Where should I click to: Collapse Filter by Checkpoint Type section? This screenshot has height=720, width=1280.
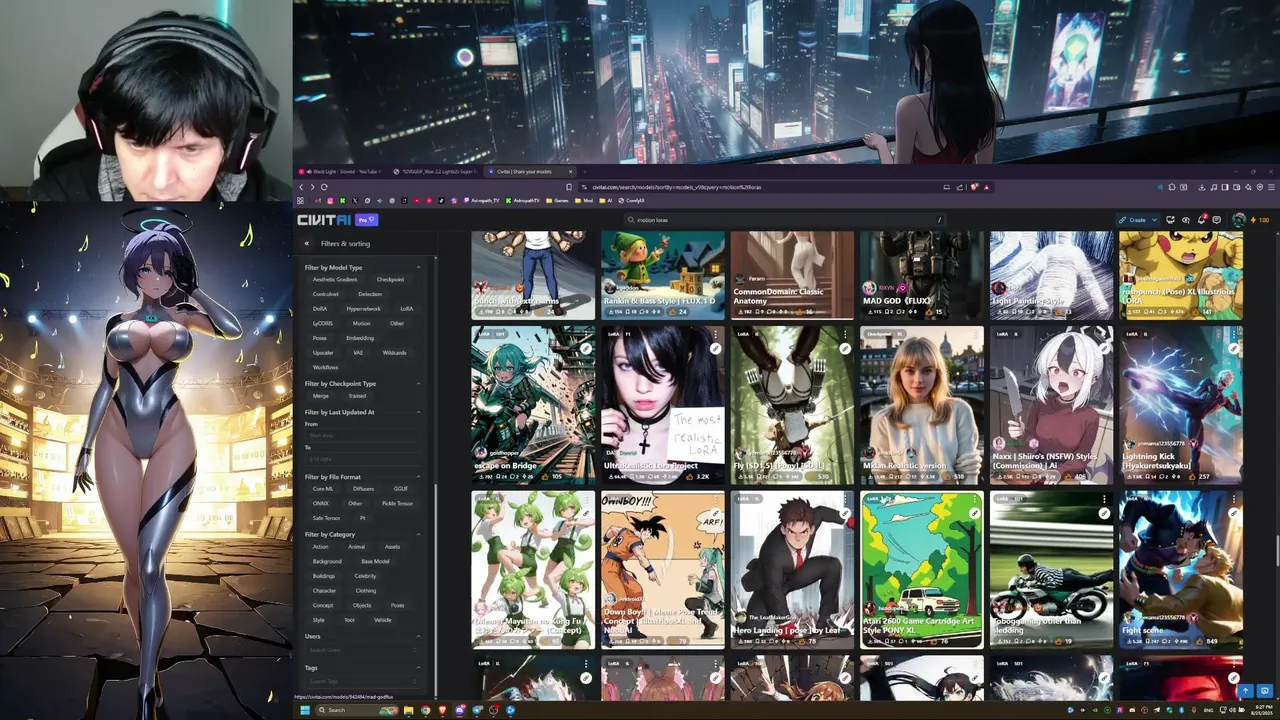(x=418, y=384)
